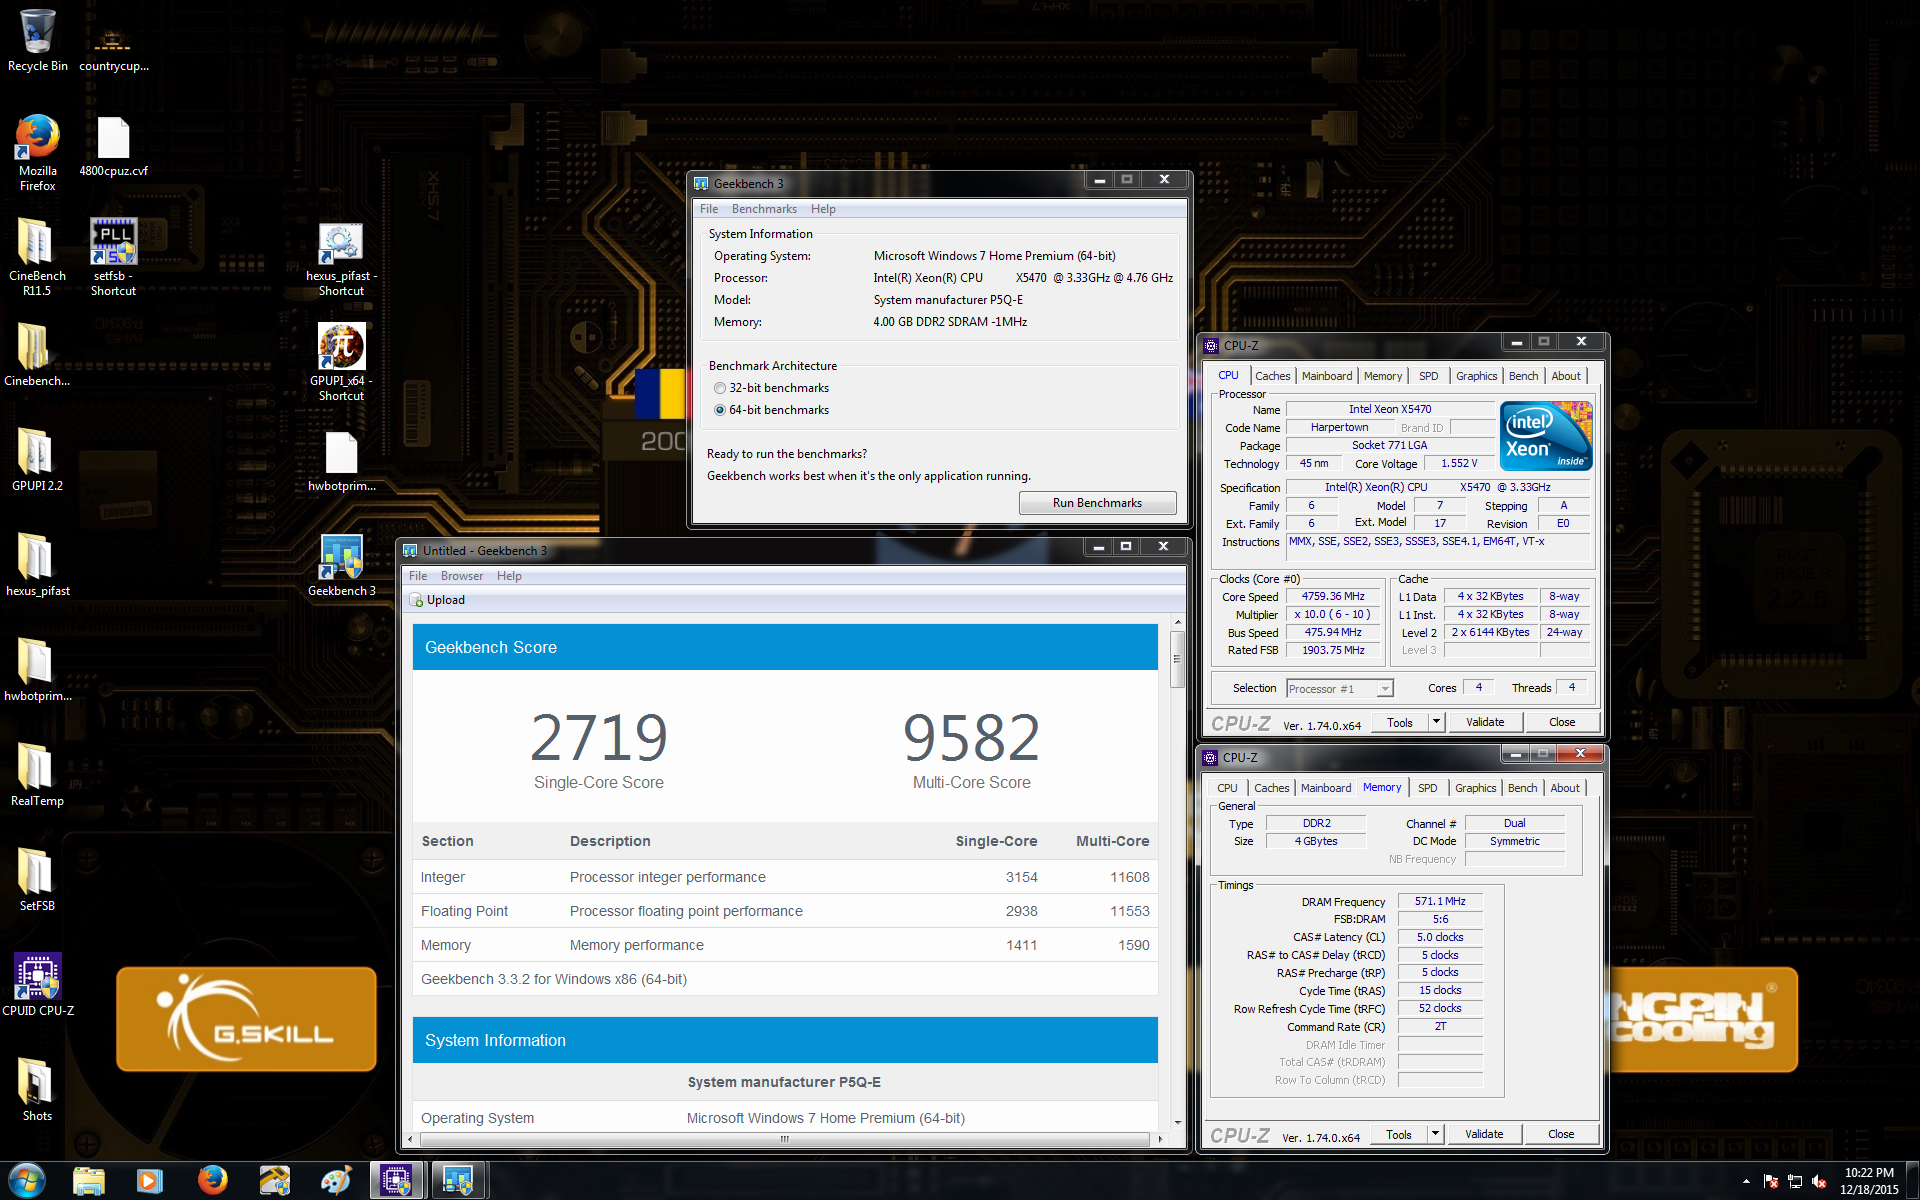The height and width of the screenshot is (1200, 1920).
Task: Click the DRAM Frequency value 571.1 MHz
Action: (x=1440, y=901)
